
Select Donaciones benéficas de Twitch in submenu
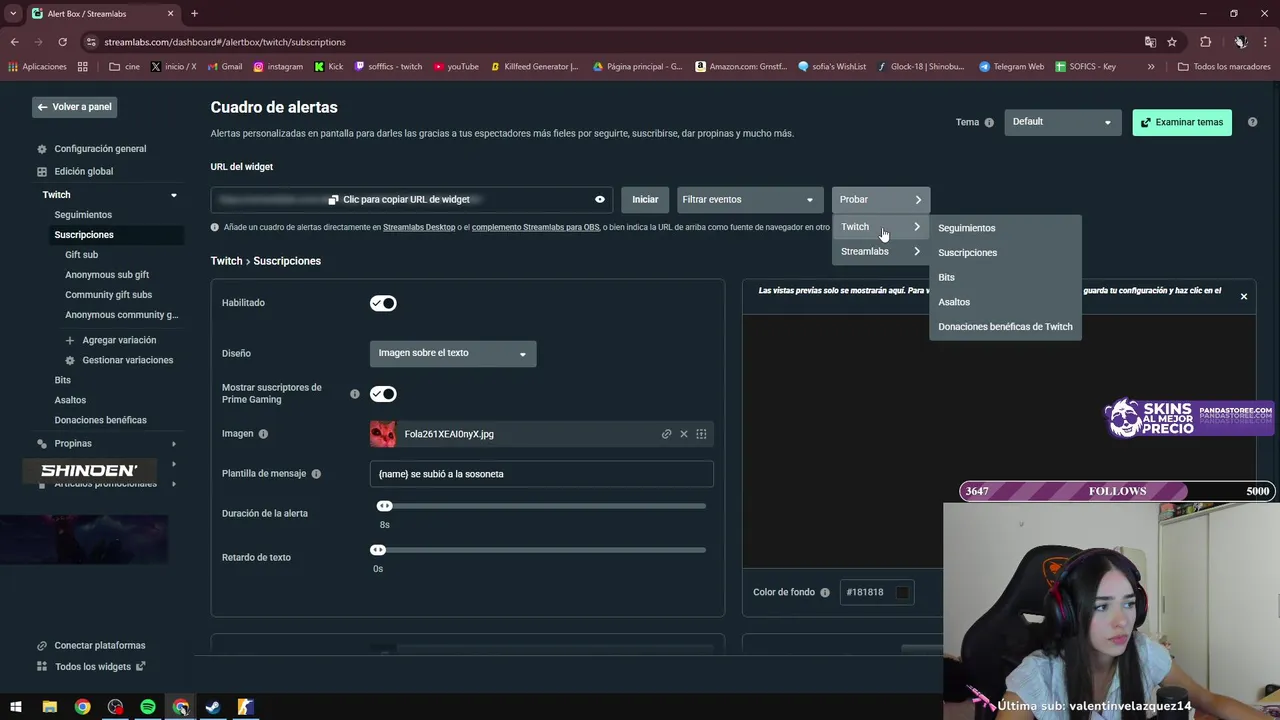coord(1005,327)
